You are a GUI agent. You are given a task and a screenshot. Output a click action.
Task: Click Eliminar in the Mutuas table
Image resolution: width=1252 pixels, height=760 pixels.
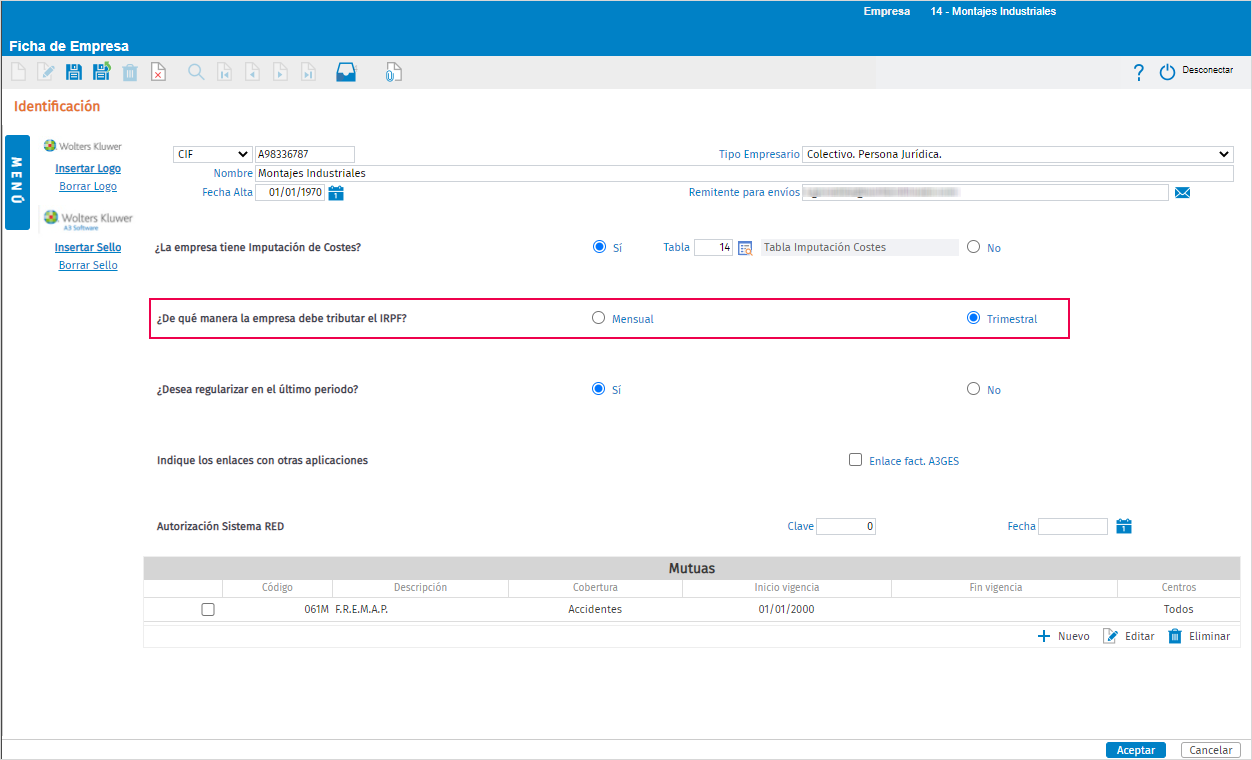click(x=1199, y=636)
